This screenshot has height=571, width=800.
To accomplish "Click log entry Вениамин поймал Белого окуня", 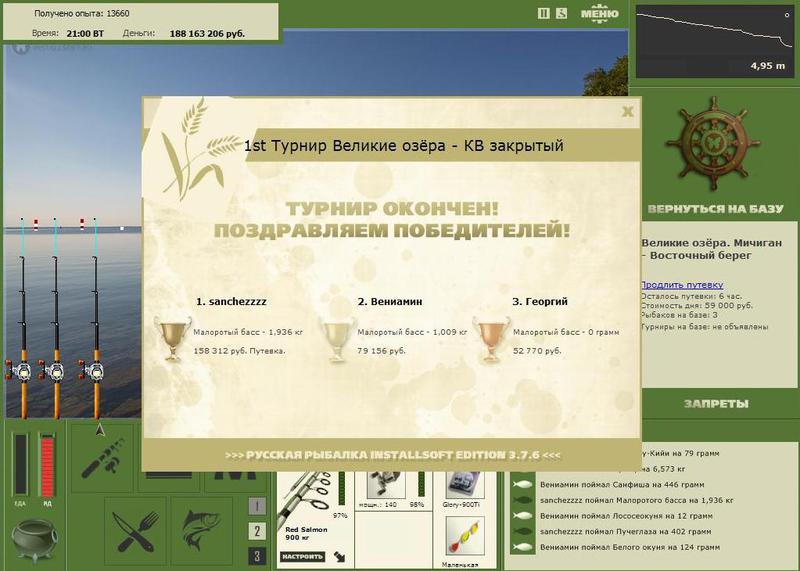I will 630,548.
